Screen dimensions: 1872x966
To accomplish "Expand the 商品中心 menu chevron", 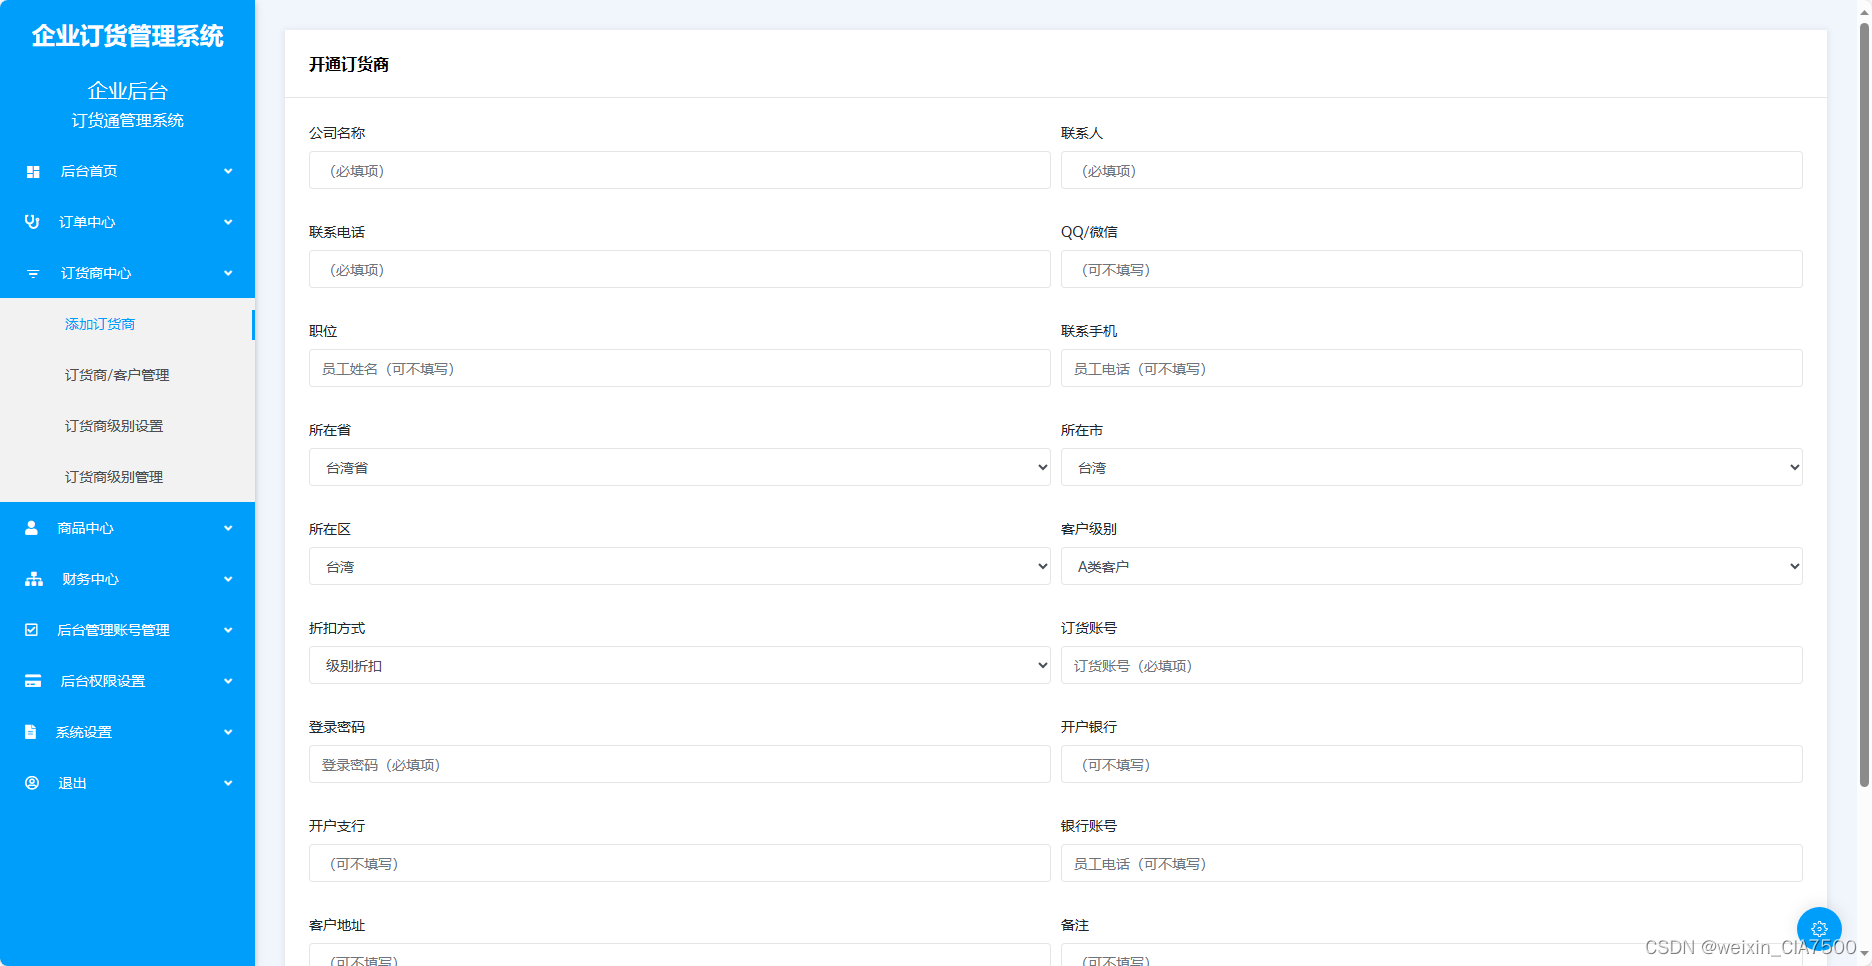I will (x=228, y=528).
